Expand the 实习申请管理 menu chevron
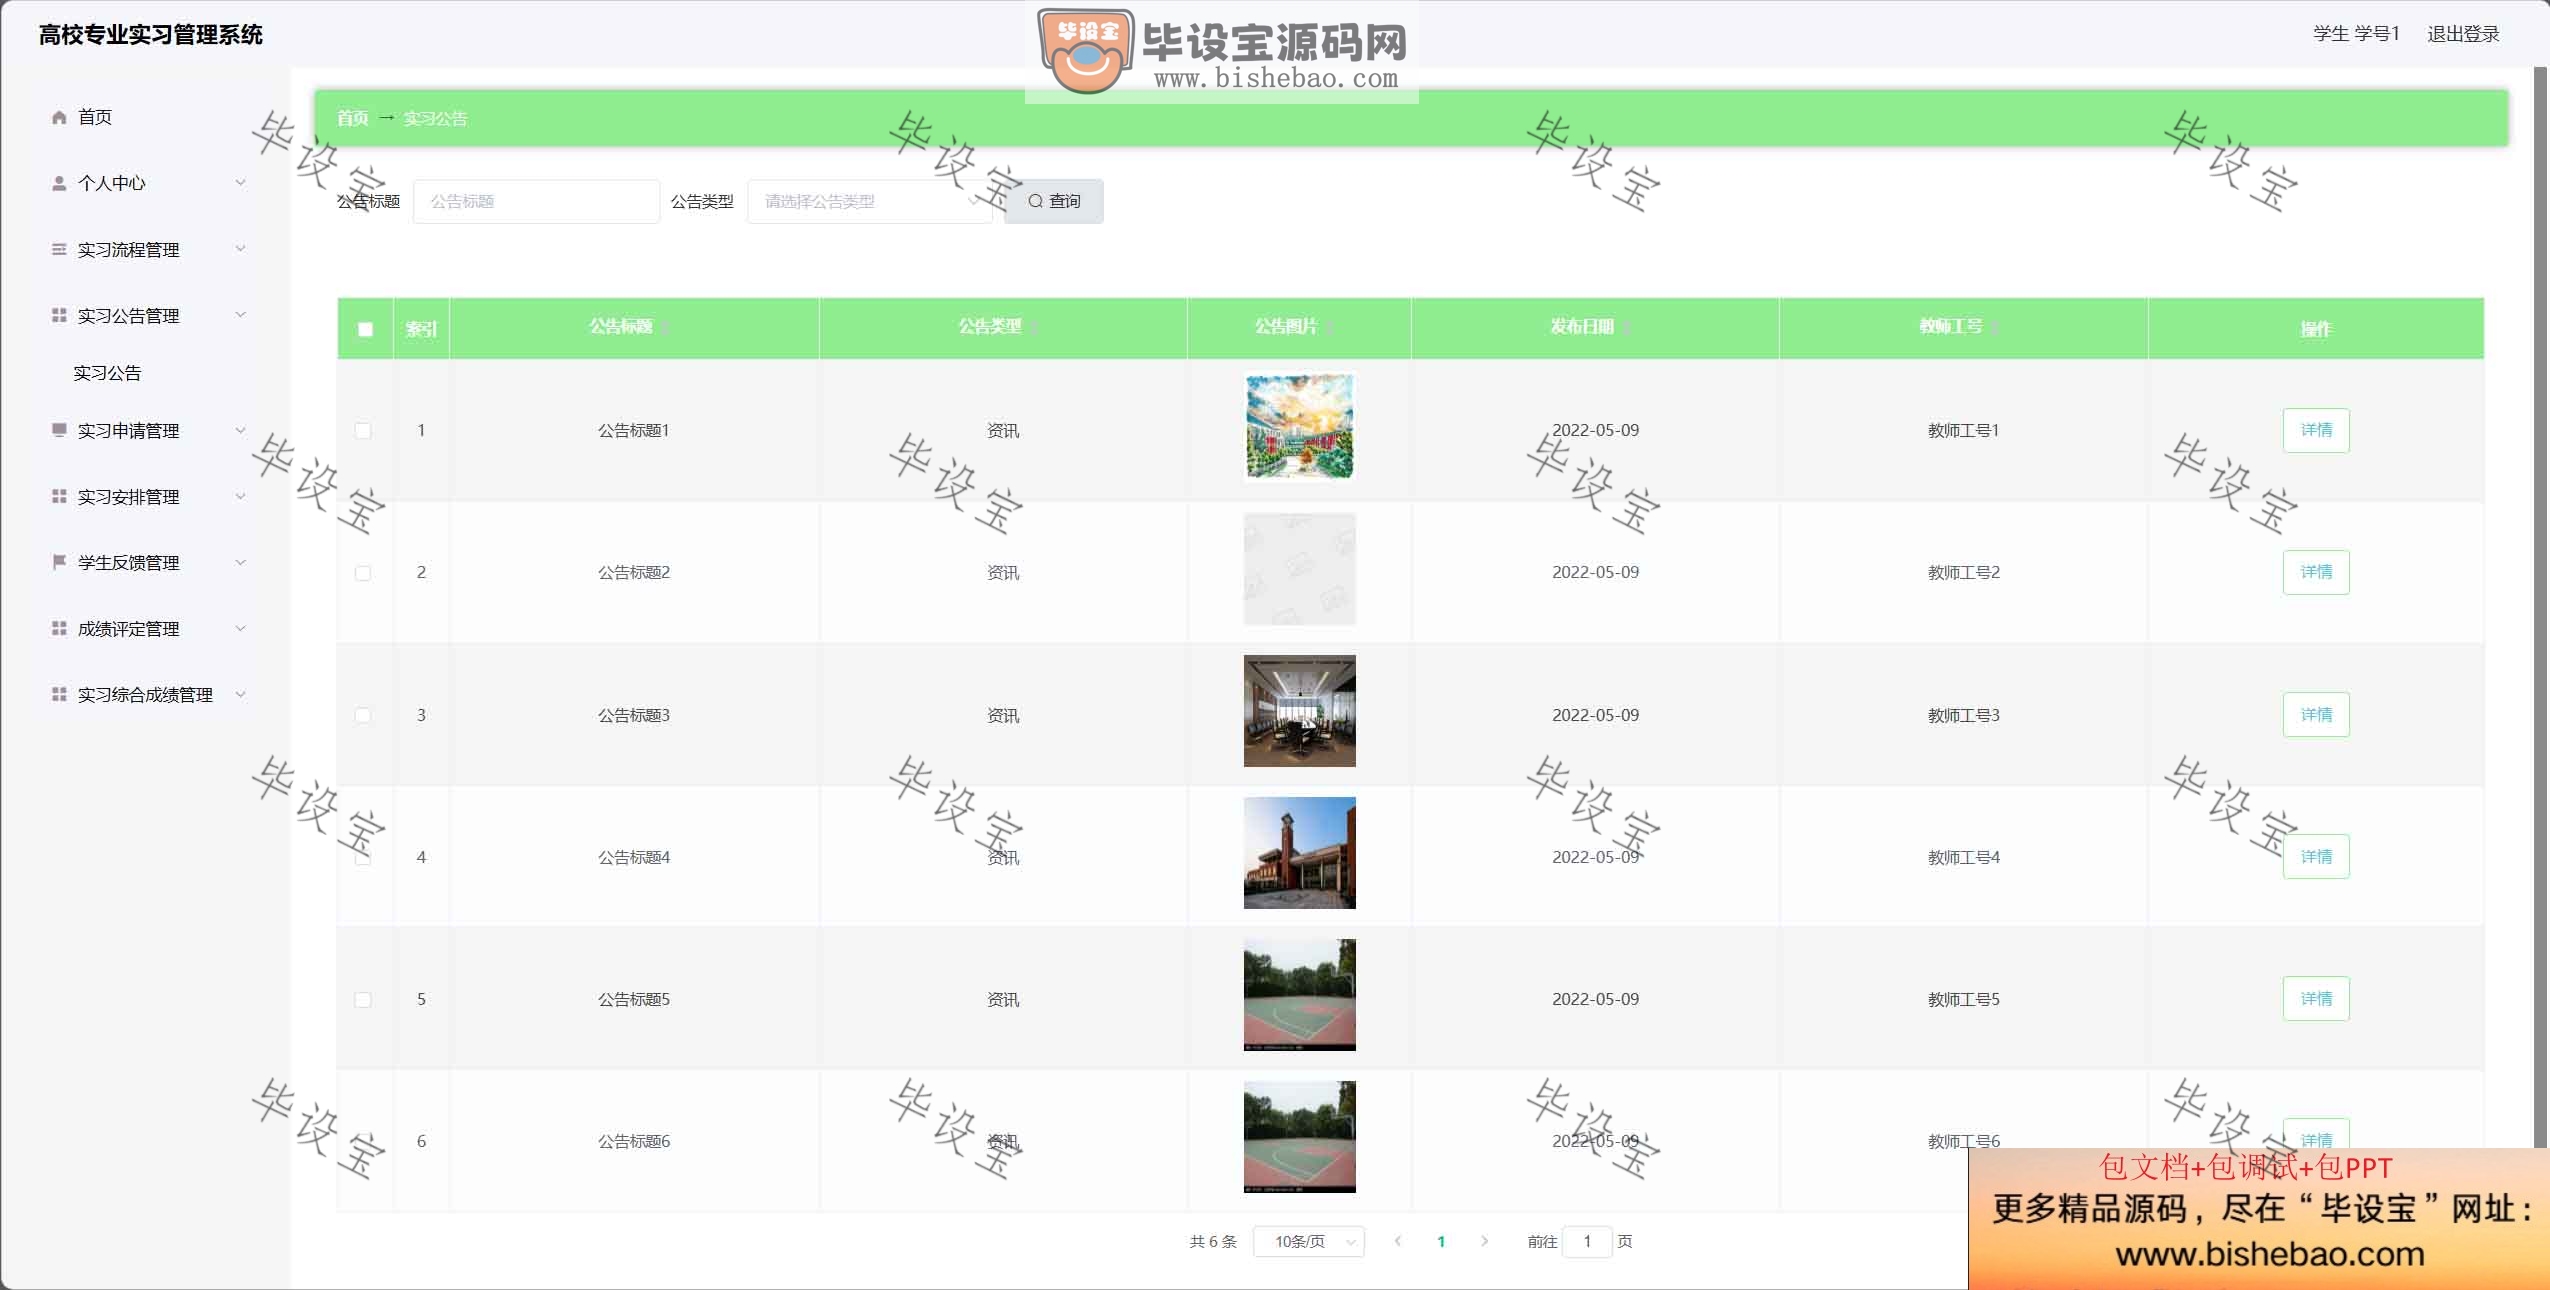Viewport: 2550px width, 1290px height. (240, 430)
